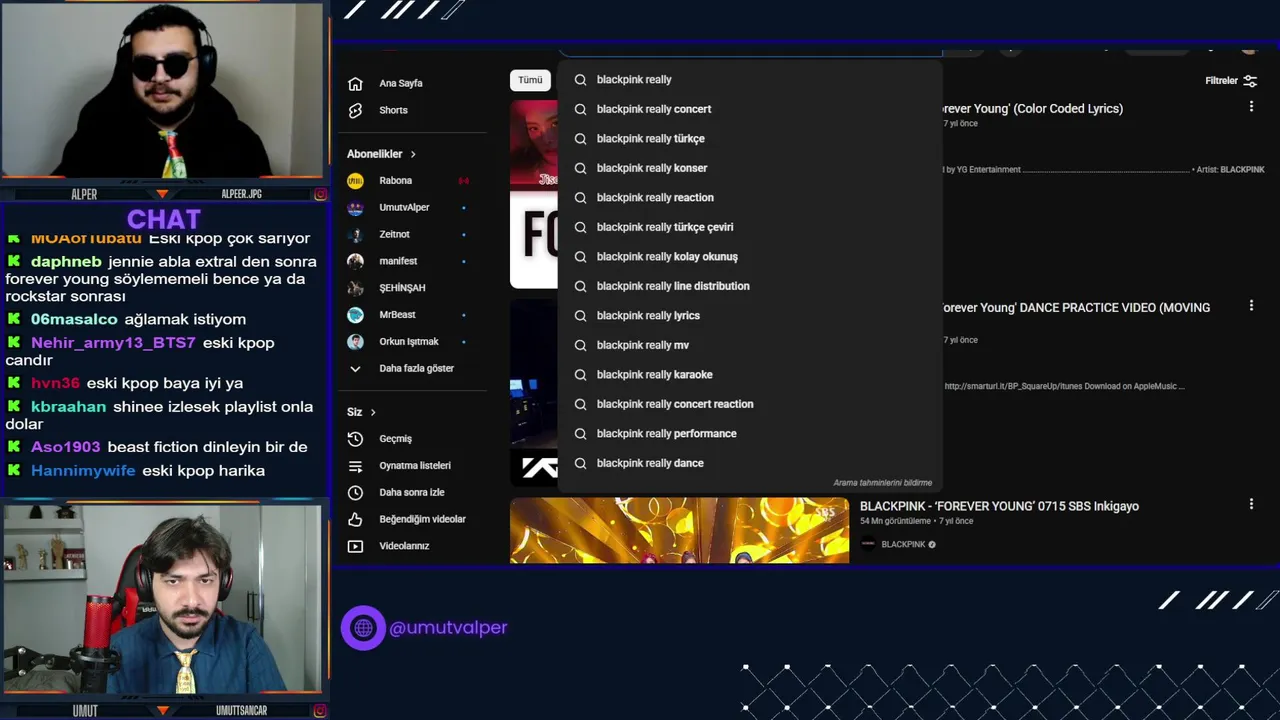The image size is (1280, 720).
Task: Click the smarturl.it BP_SquareUp description link
Action: pyautogui.click(x=1064, y=386)
